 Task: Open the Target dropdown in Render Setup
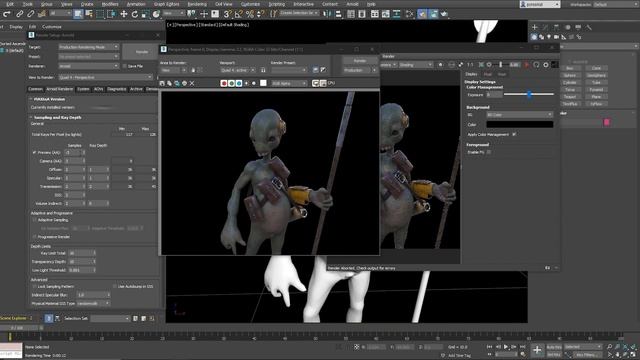[89, 47]
